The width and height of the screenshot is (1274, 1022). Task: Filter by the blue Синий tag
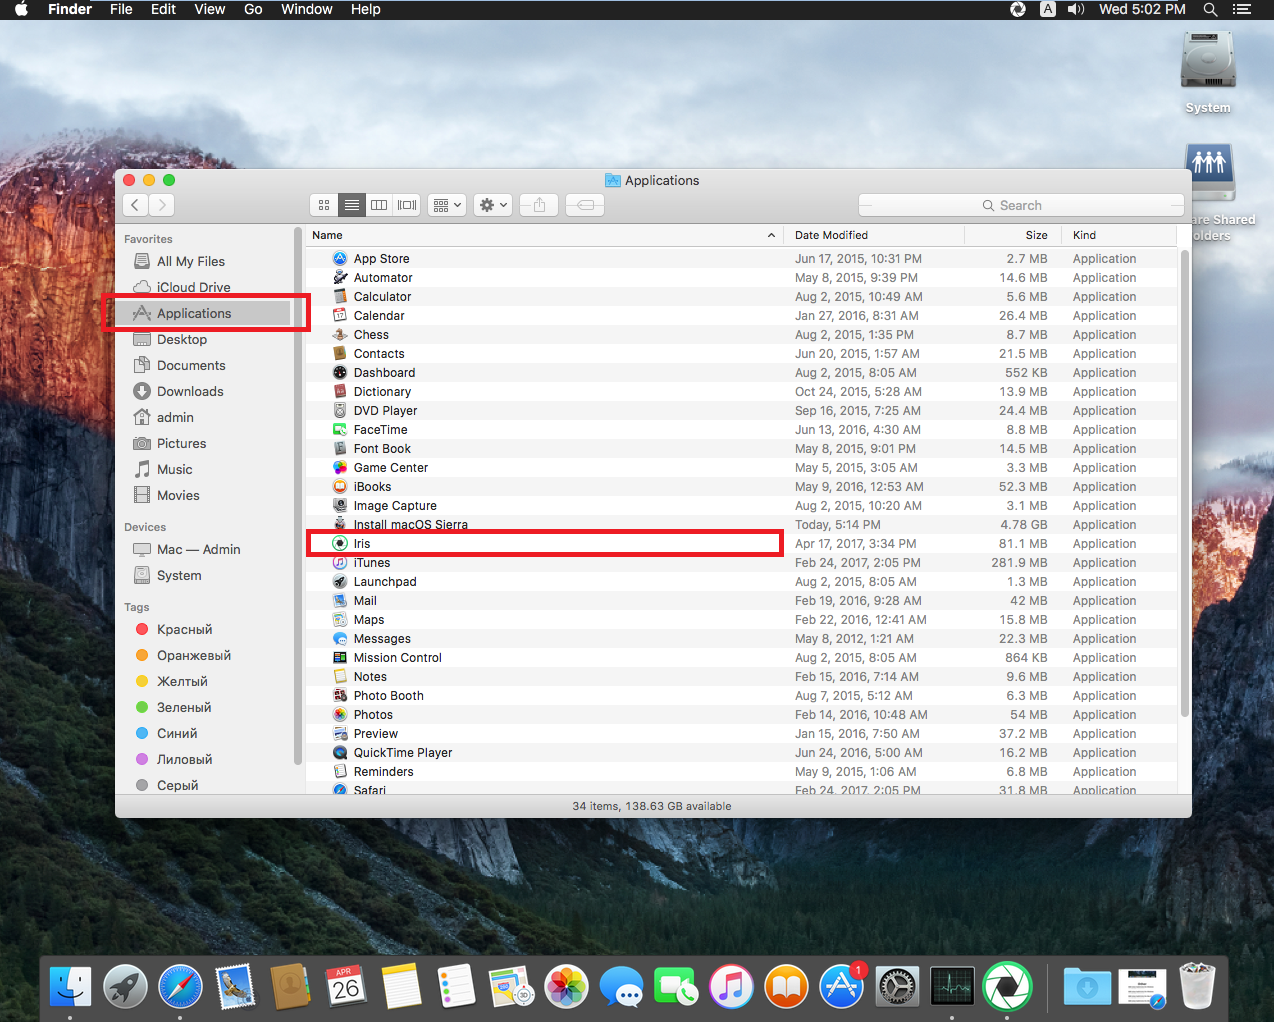pos(176,733)
